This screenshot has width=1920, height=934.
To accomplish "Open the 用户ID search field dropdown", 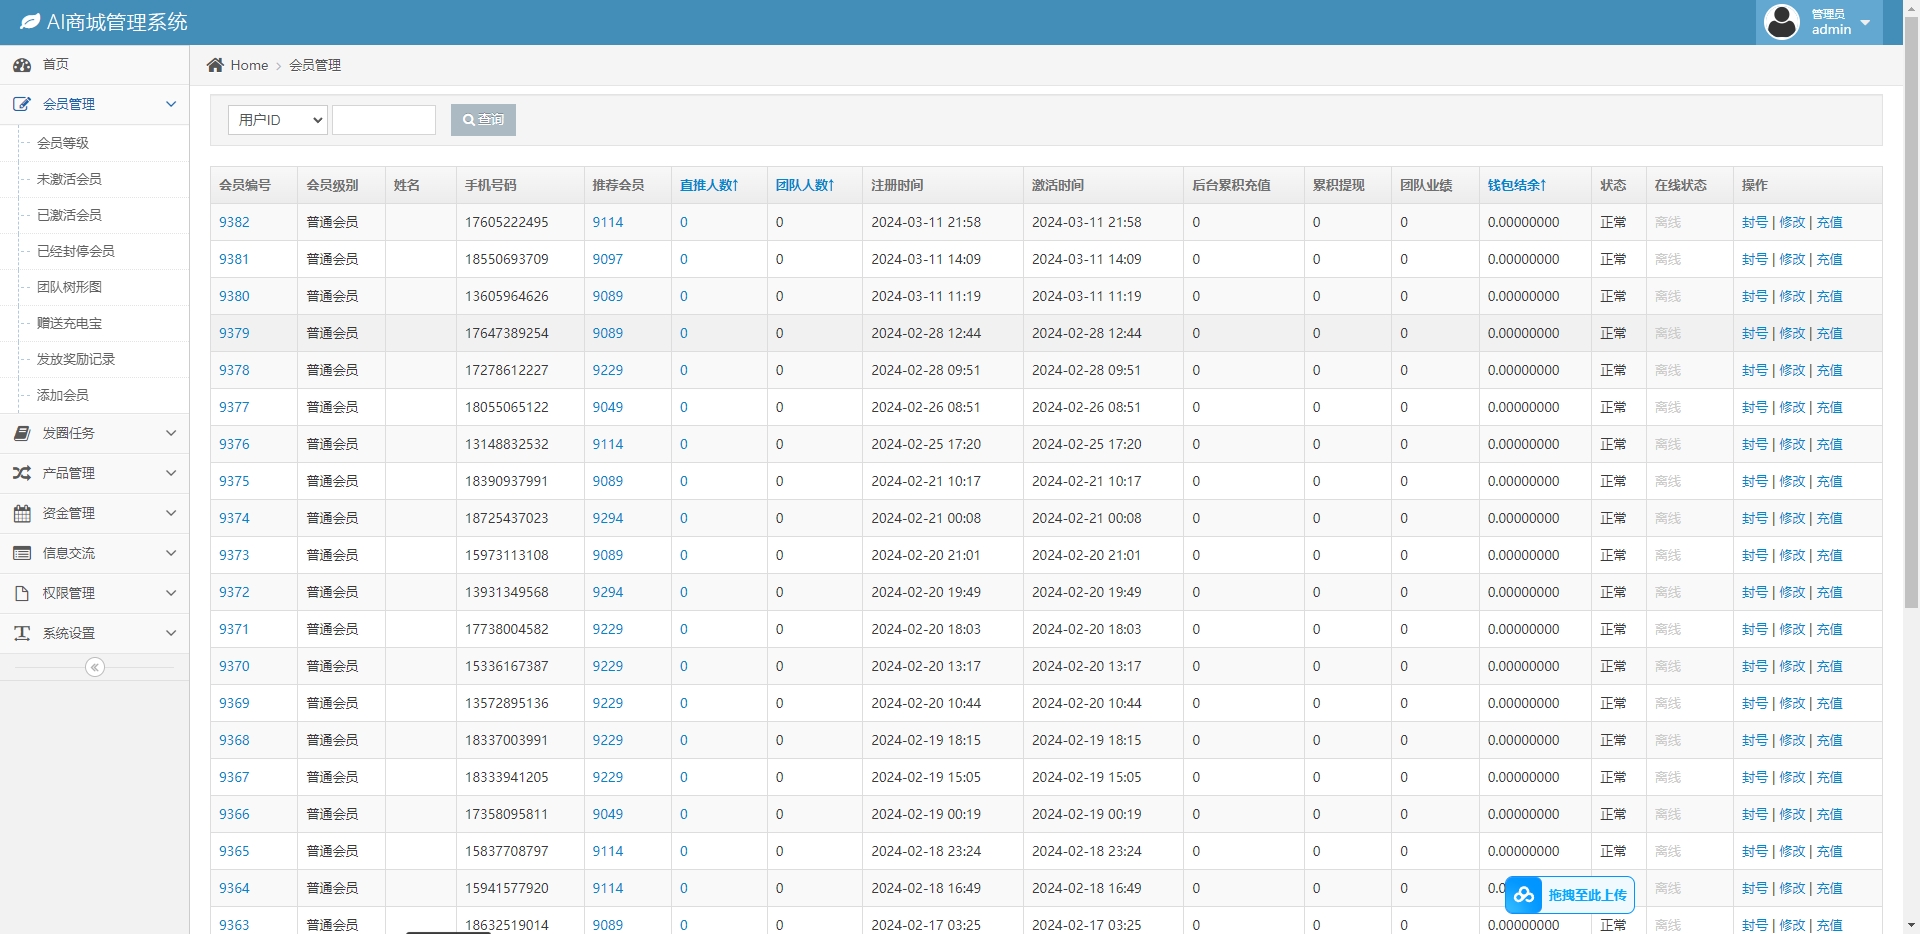I will [x=278, y=120].
